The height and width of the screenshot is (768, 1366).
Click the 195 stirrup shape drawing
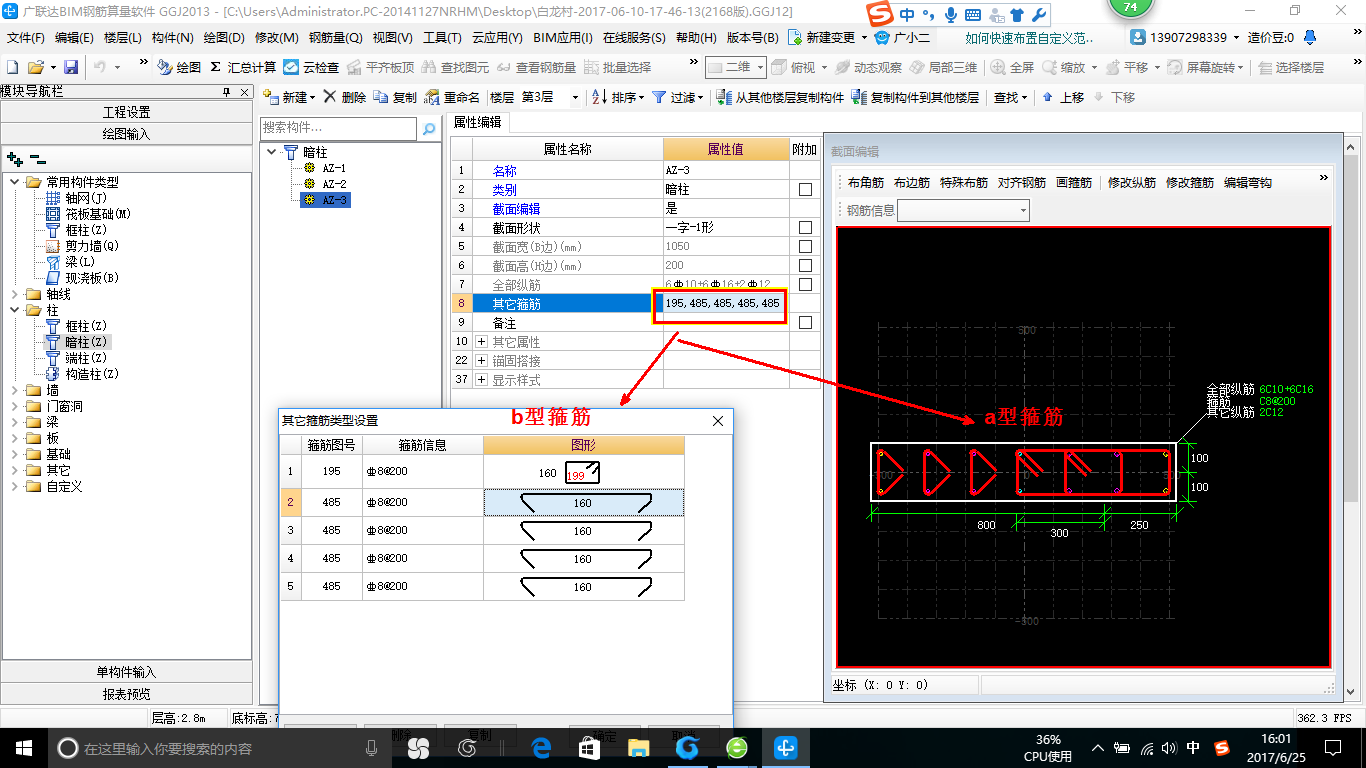pyautogui.click(x=584, y=473)
